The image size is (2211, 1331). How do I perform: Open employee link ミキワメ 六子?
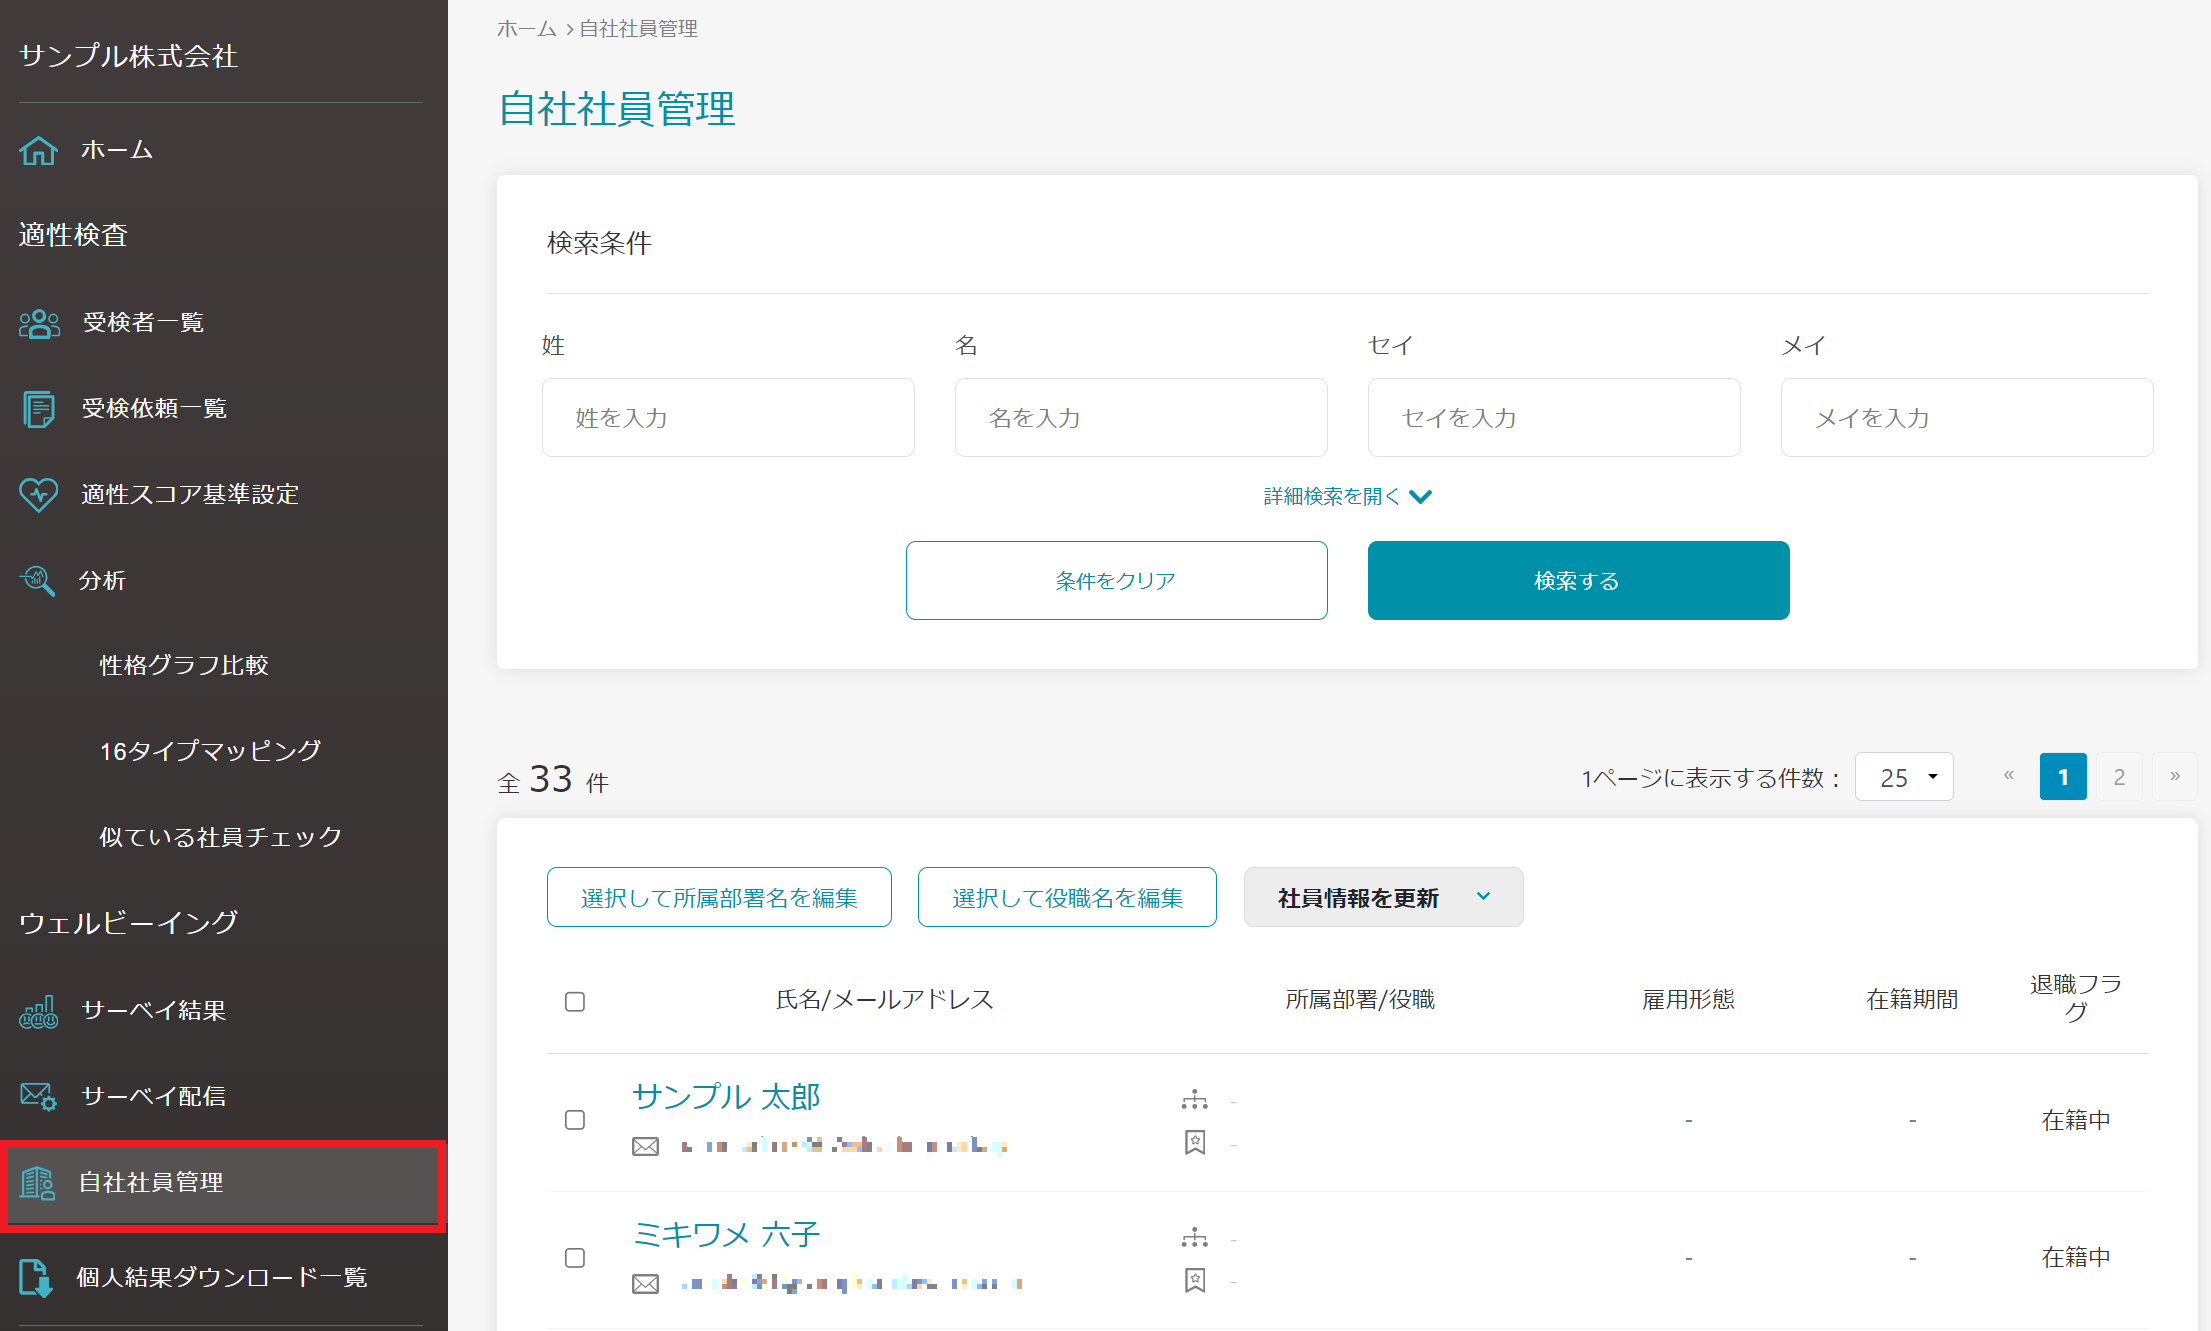click(x=727, y=1235)
